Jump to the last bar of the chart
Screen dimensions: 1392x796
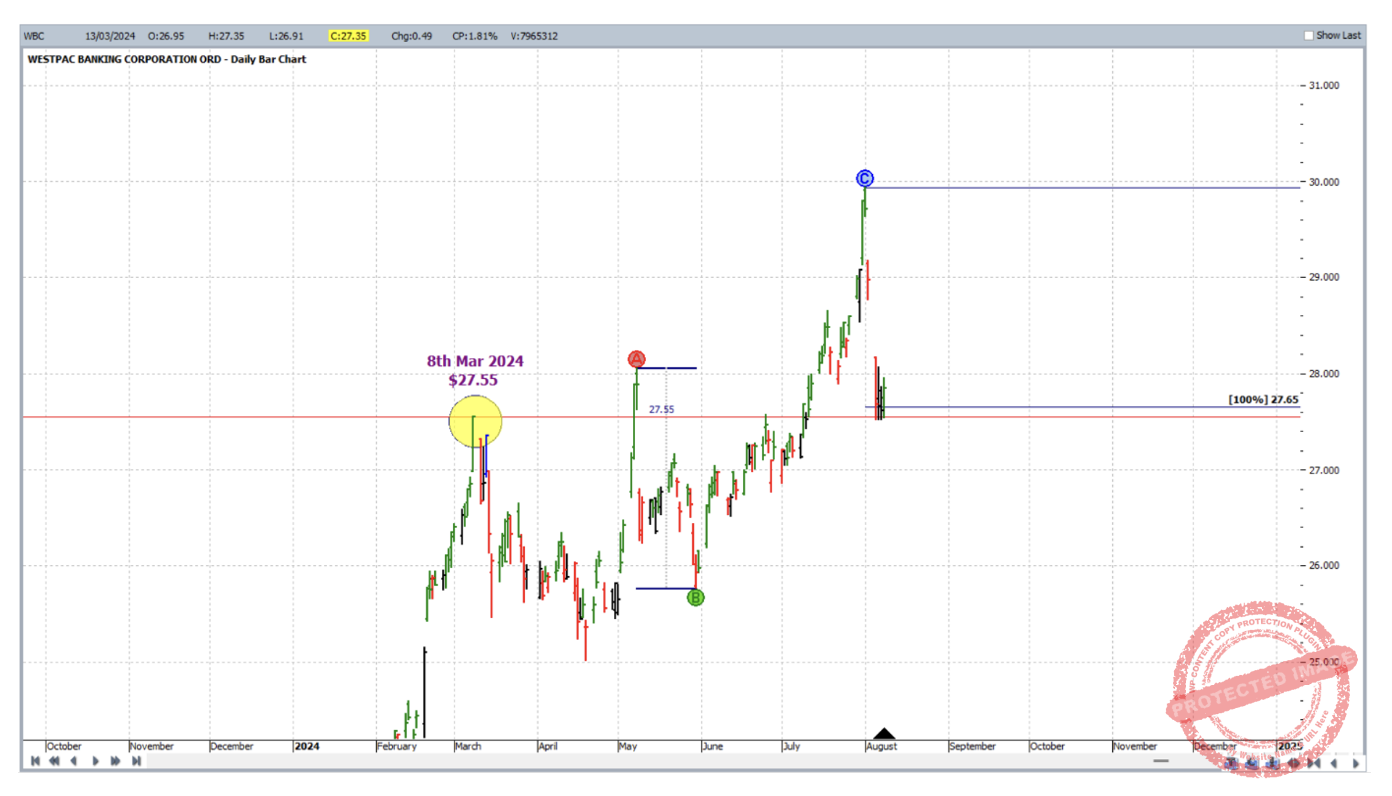click(136, 762)
